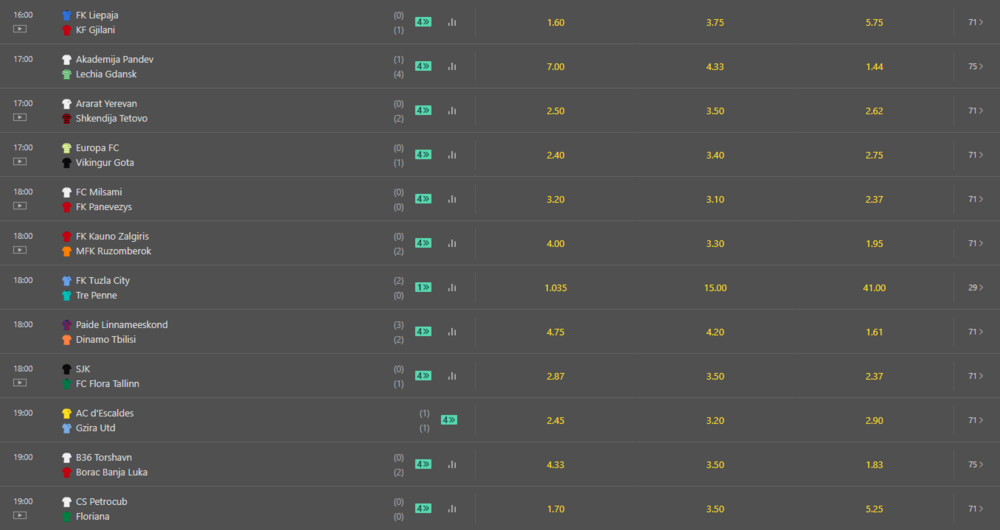Select away odds 5.25 for Floriana
Screen dimensions: 1000x530
click(x=874, y=509)
